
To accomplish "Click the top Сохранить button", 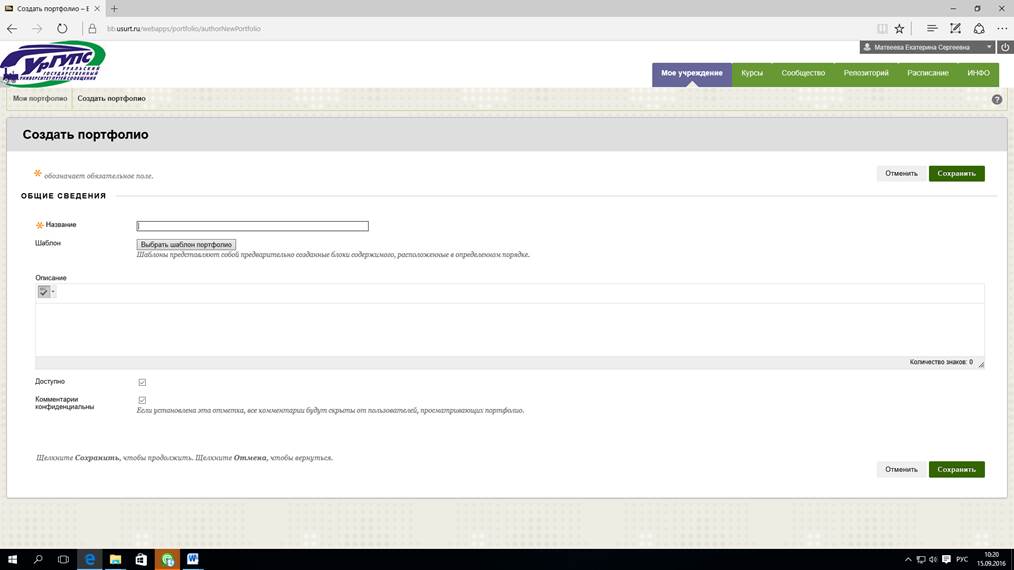I will coord(956,173).
